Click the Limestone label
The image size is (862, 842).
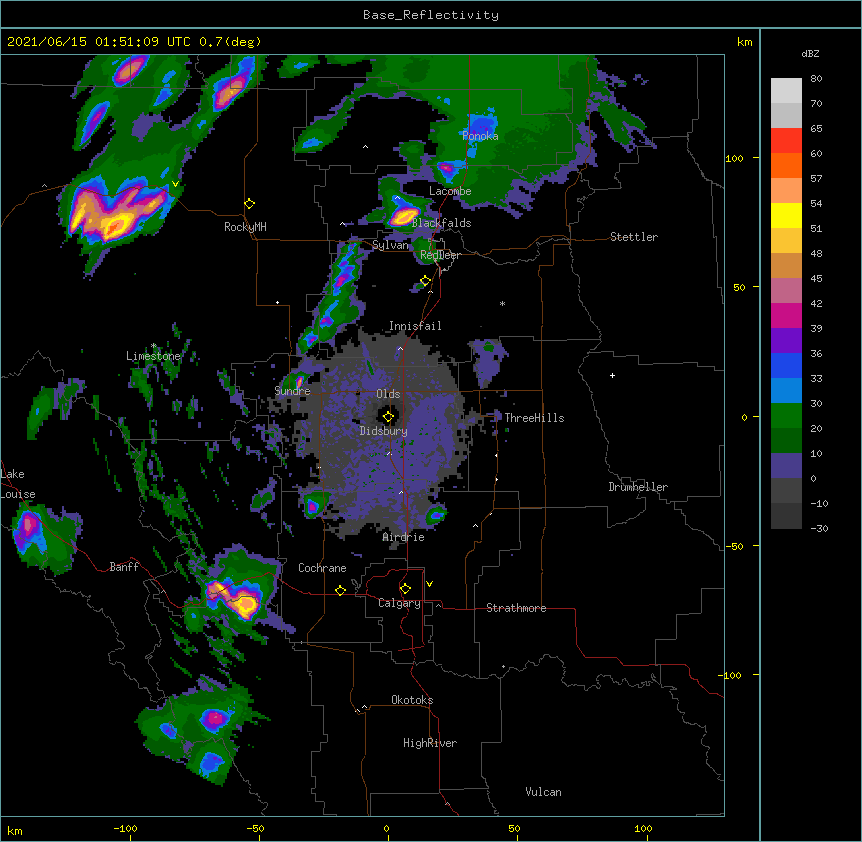point(153,356)
